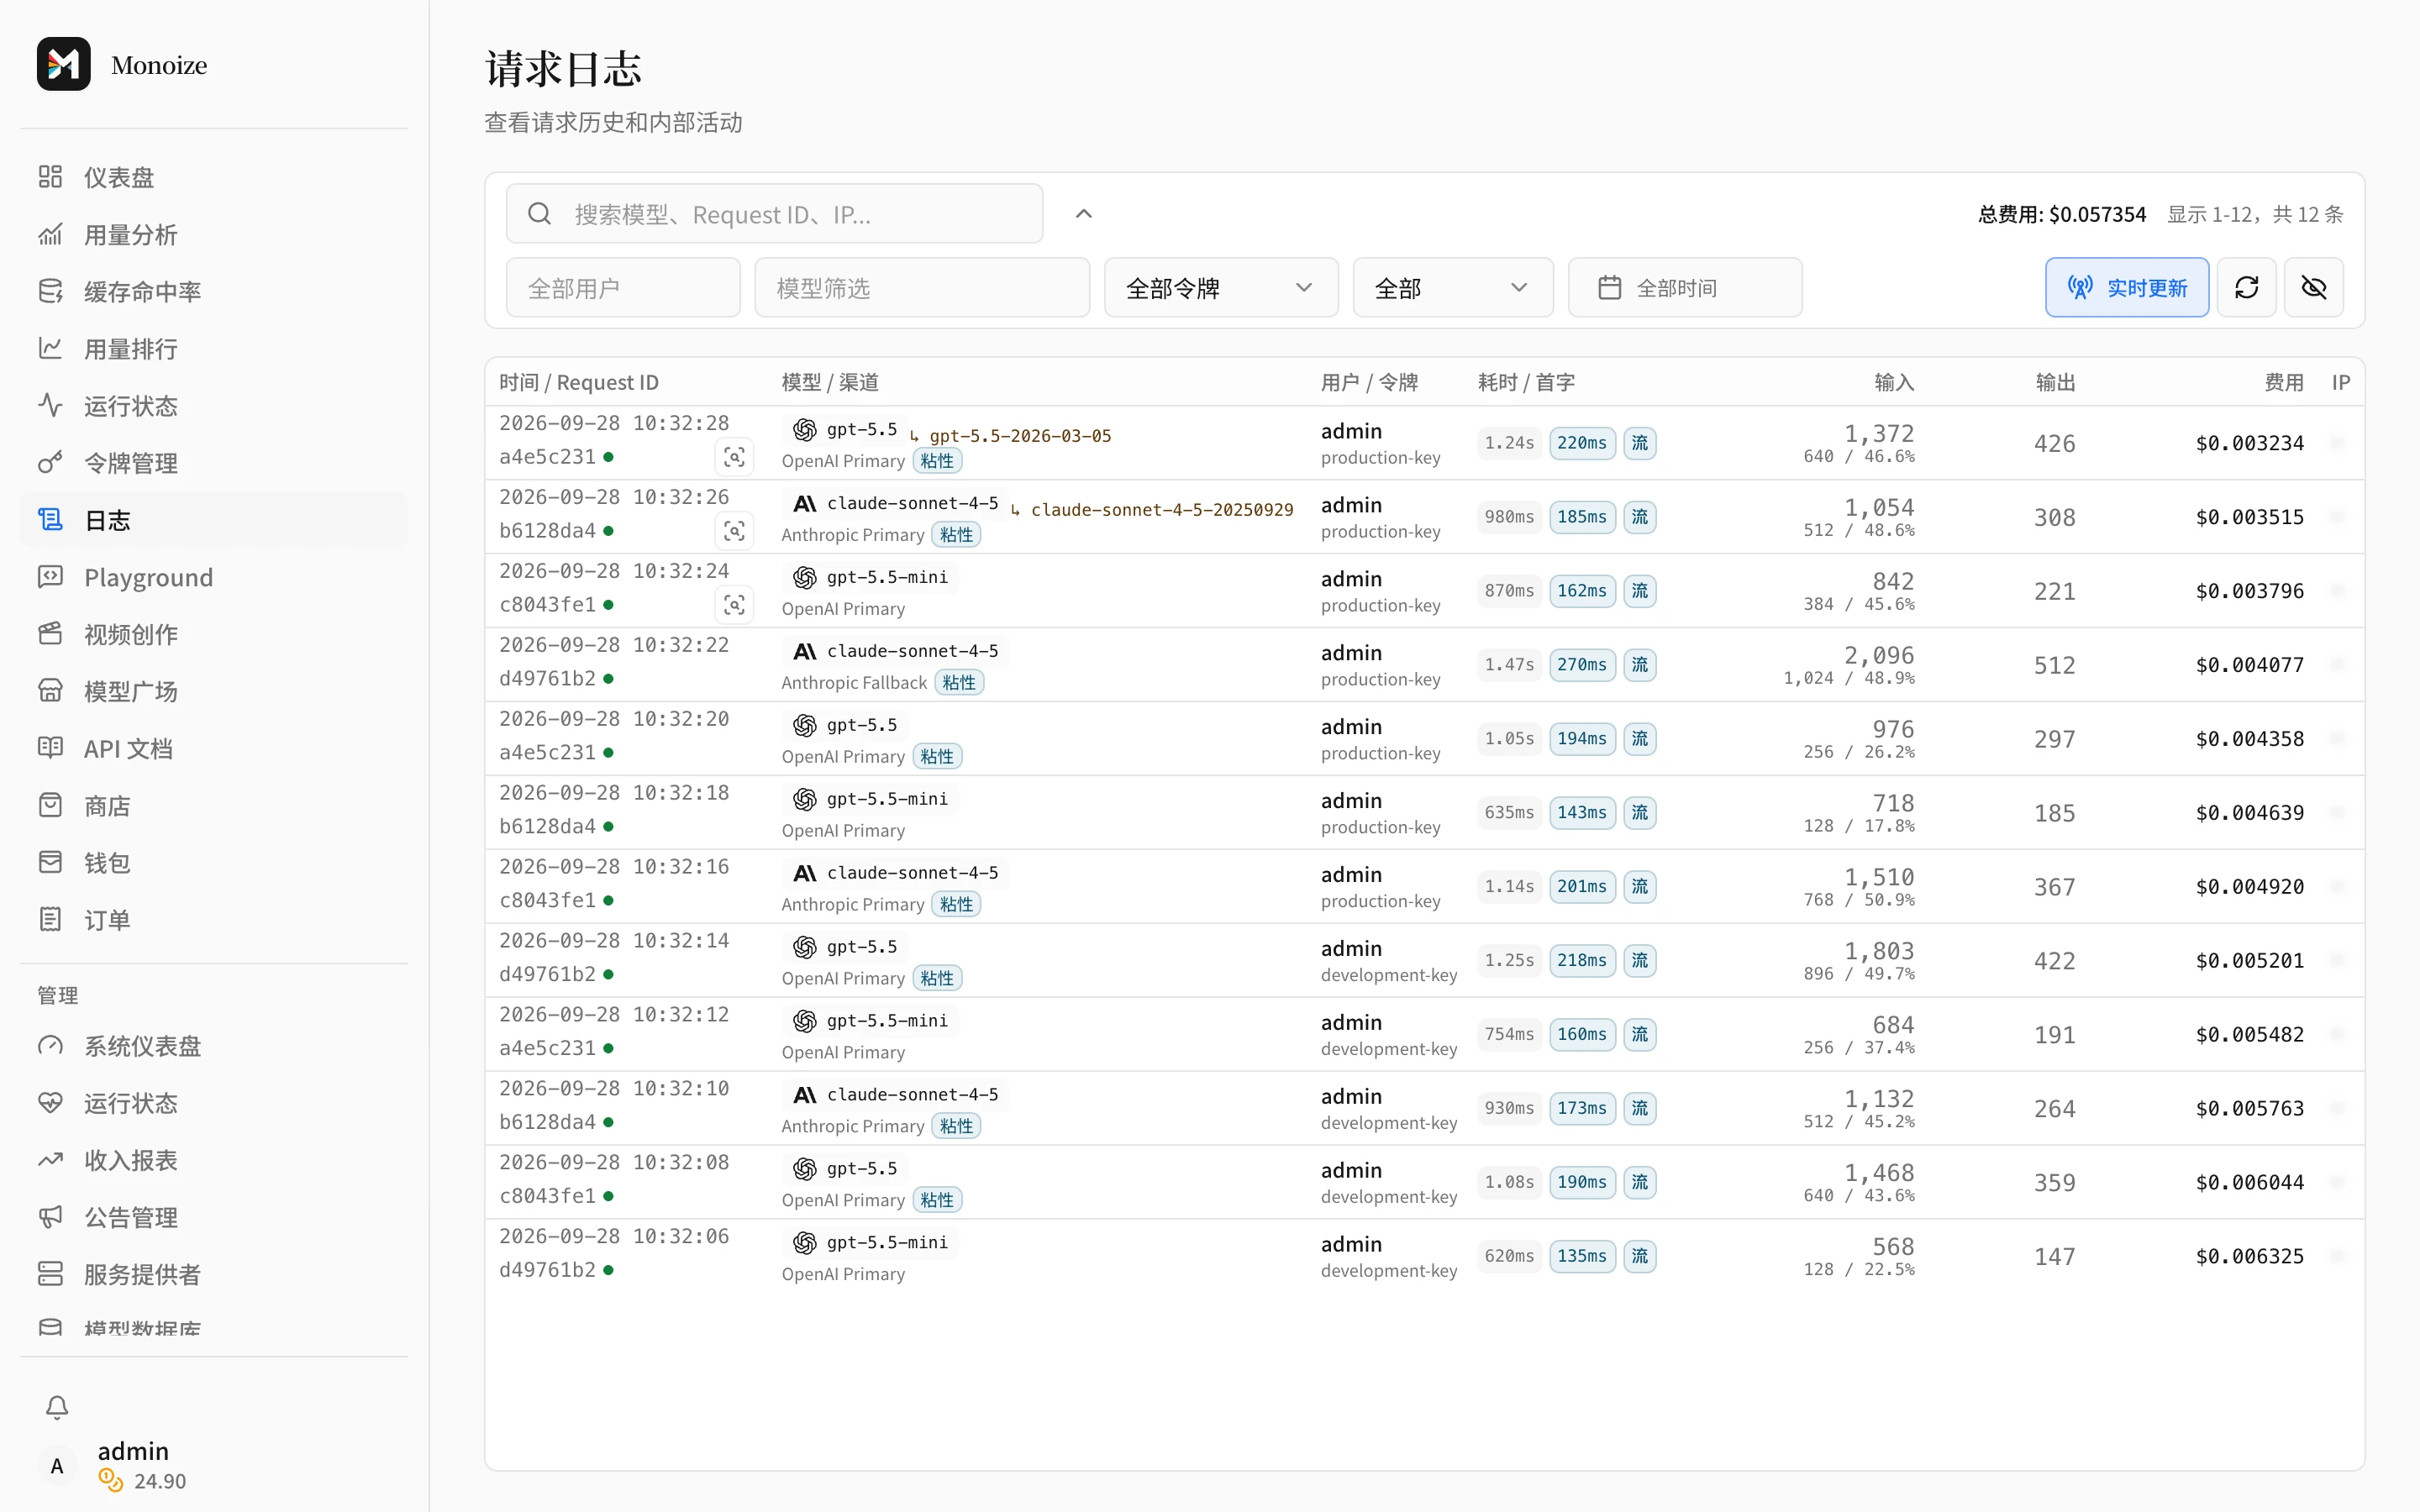Click the refresh icon button
The width and height of the screenshot is (2420, 1512).
(2246, 288)
